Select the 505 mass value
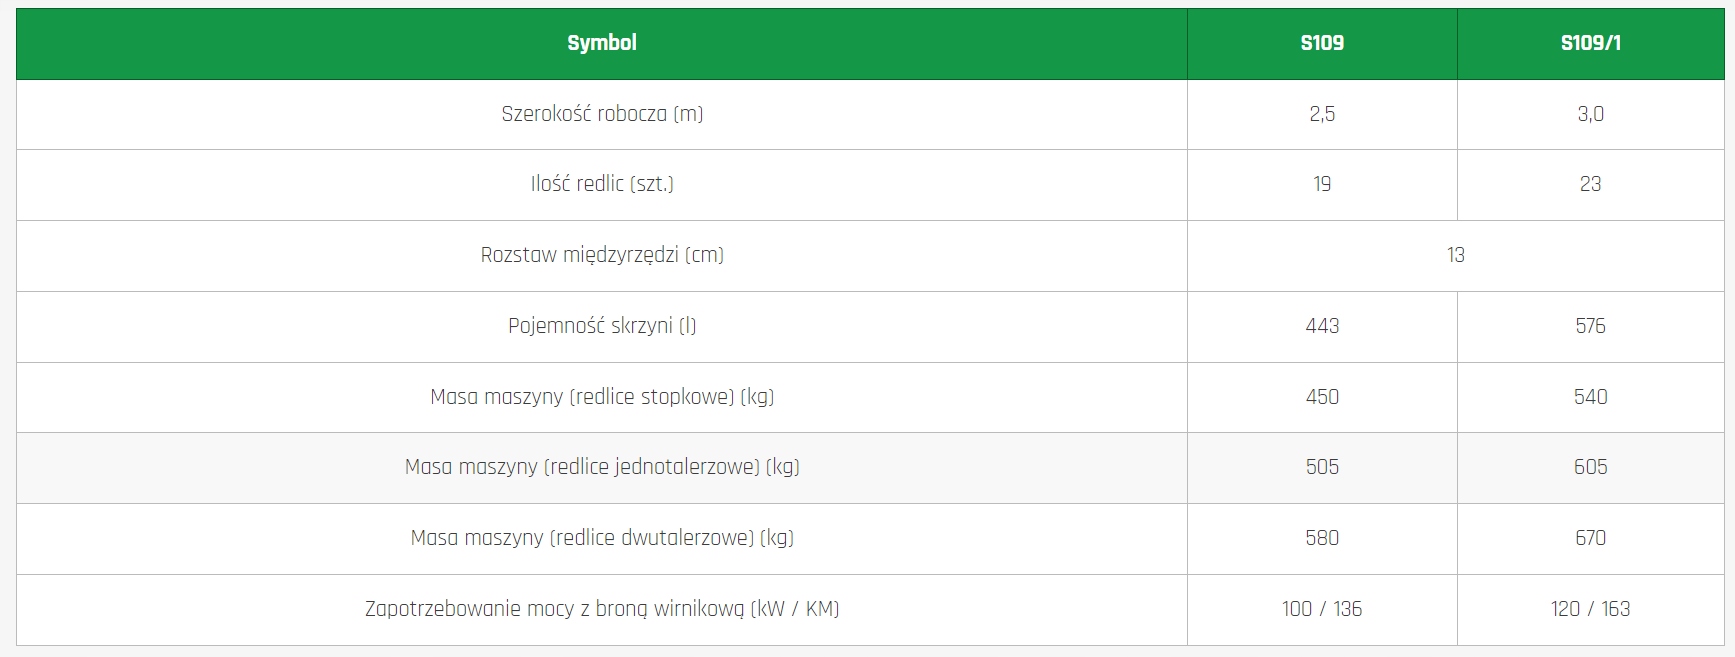 1321,467
